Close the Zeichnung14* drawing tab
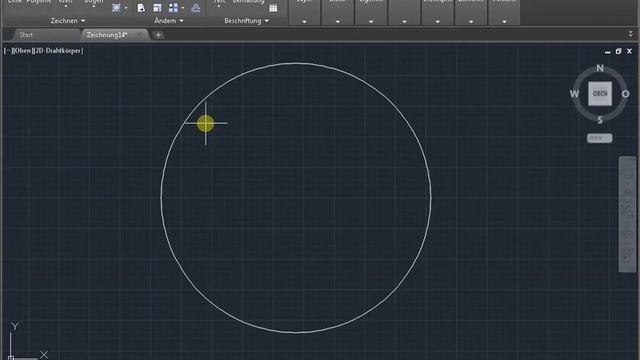The image size is (640, 360). (140, 35)
